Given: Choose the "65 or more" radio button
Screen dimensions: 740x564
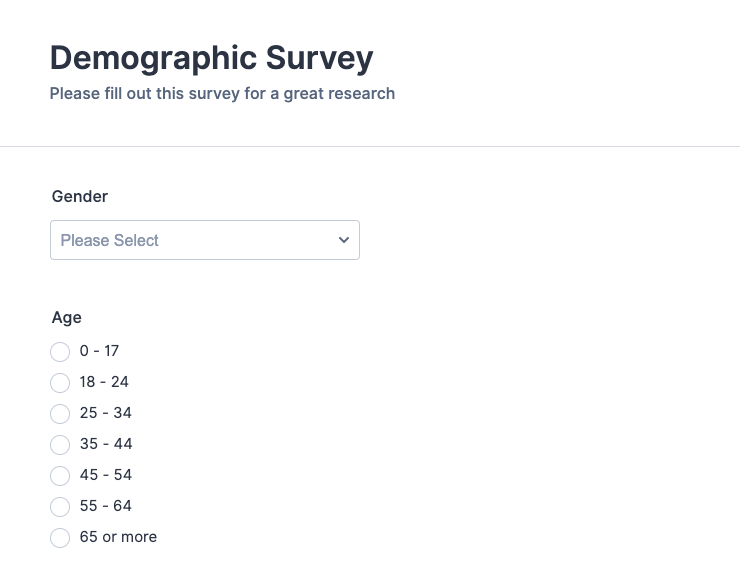Looking at the screenshot, I should coord(60,538).
